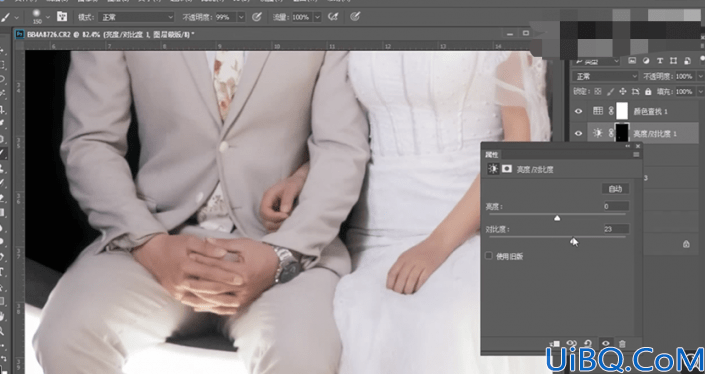Select the 亮度/对比度 1 black mask thumbnail
Image resolution: width=705 pixels, height=374 pixels.
click(x=622, y=133)
